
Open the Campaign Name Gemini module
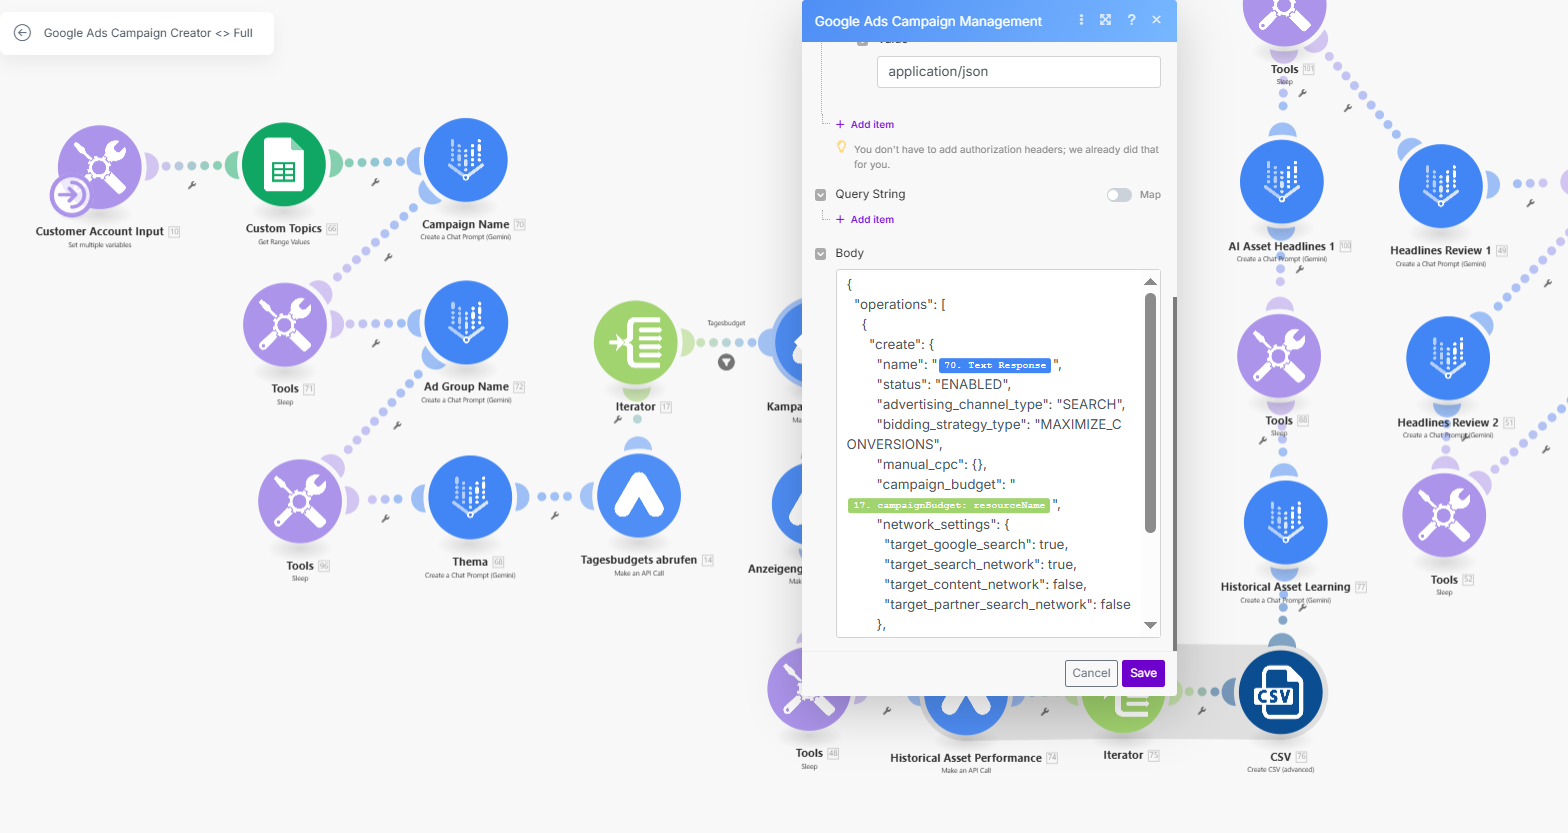pos(465,161)
